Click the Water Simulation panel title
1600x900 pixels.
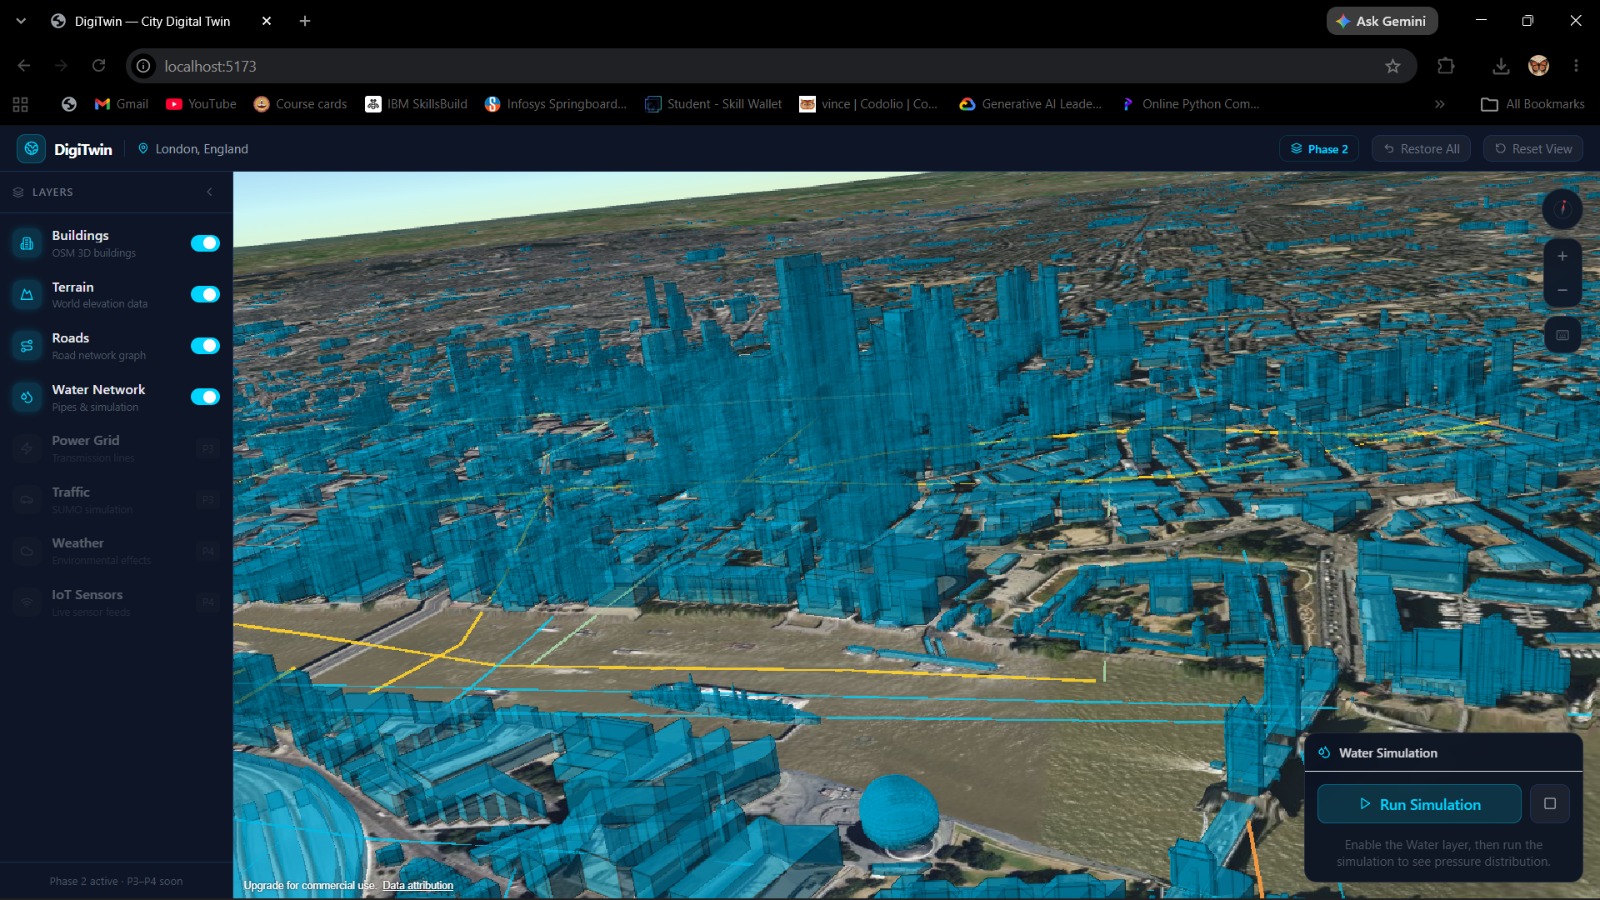pos(1388,753)
